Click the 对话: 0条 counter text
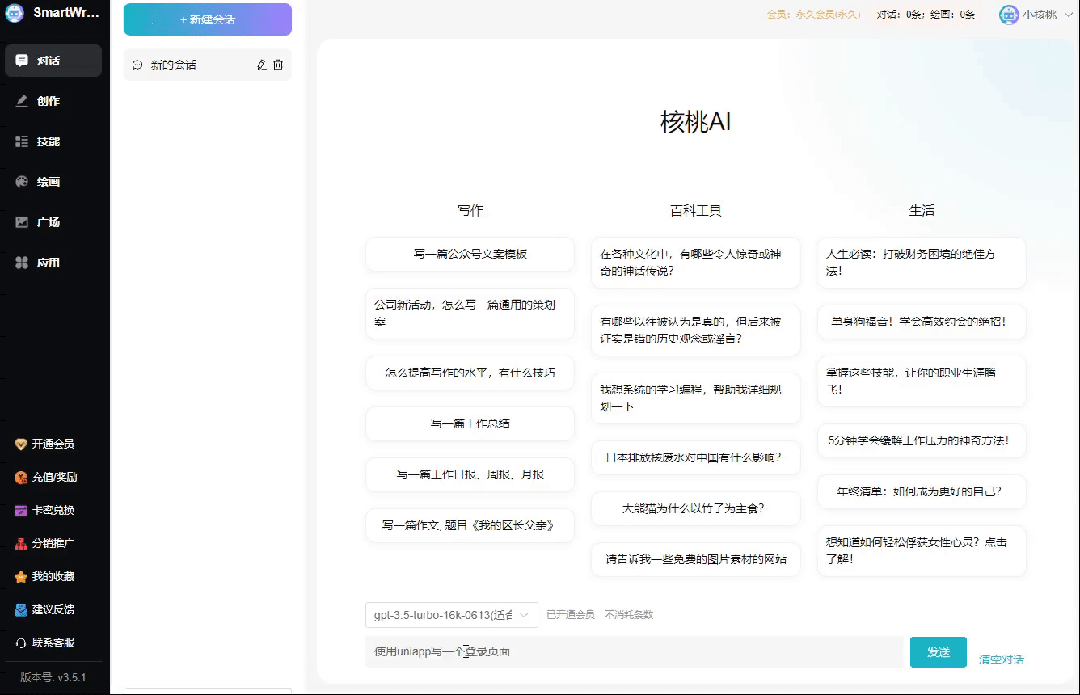 [x=900, y=14]
